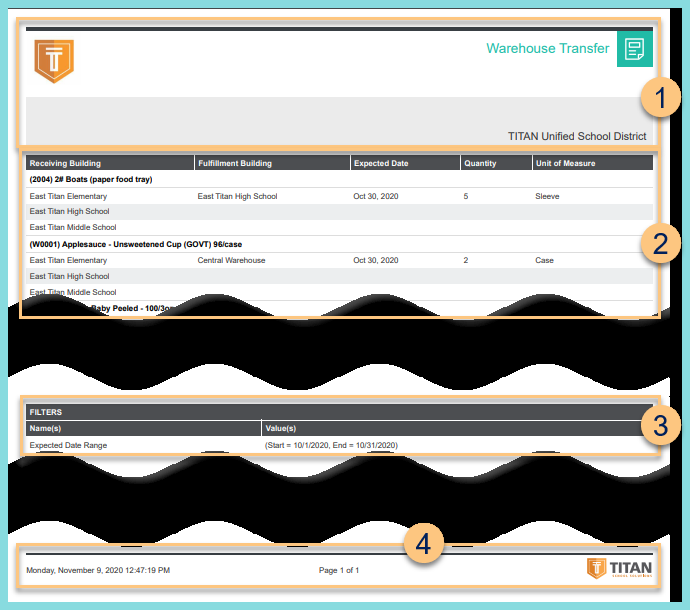Click the Sleeve unit of measure
This screenshot has height=610, width=690.
click(547, 196)
